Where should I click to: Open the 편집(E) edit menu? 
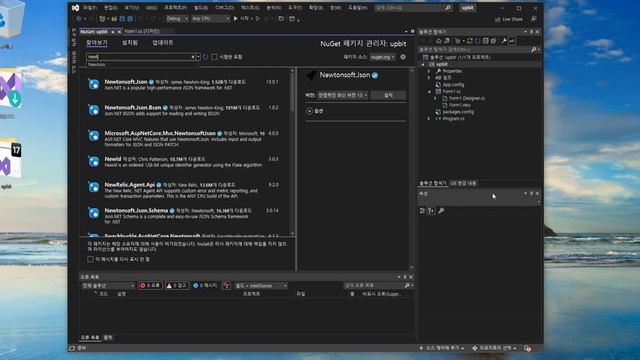coord(111,8)
